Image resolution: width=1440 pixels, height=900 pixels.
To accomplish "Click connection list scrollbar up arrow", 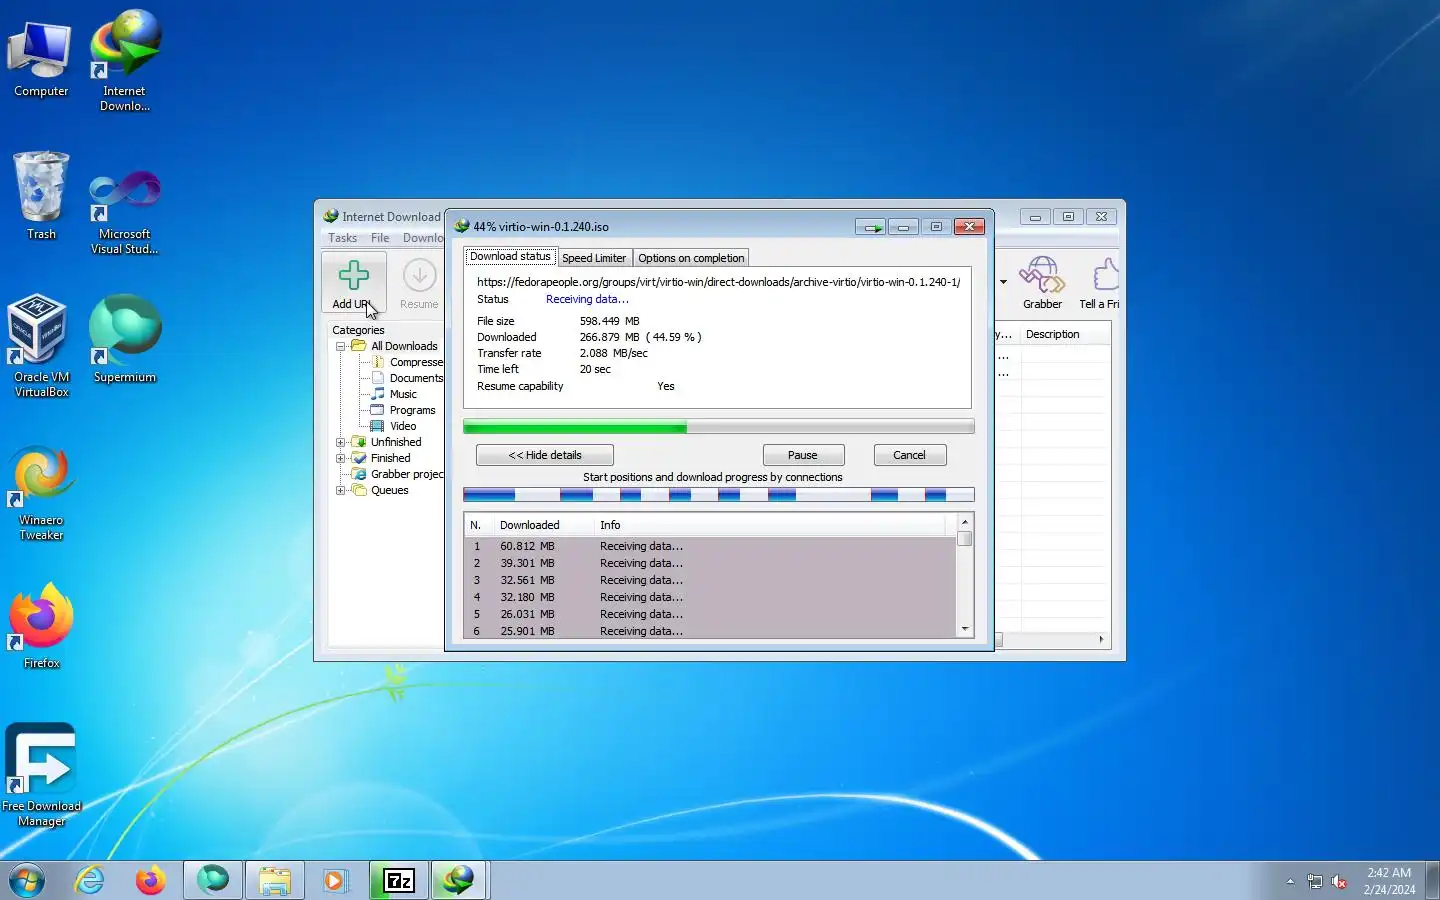I will [x=965, y=522].
